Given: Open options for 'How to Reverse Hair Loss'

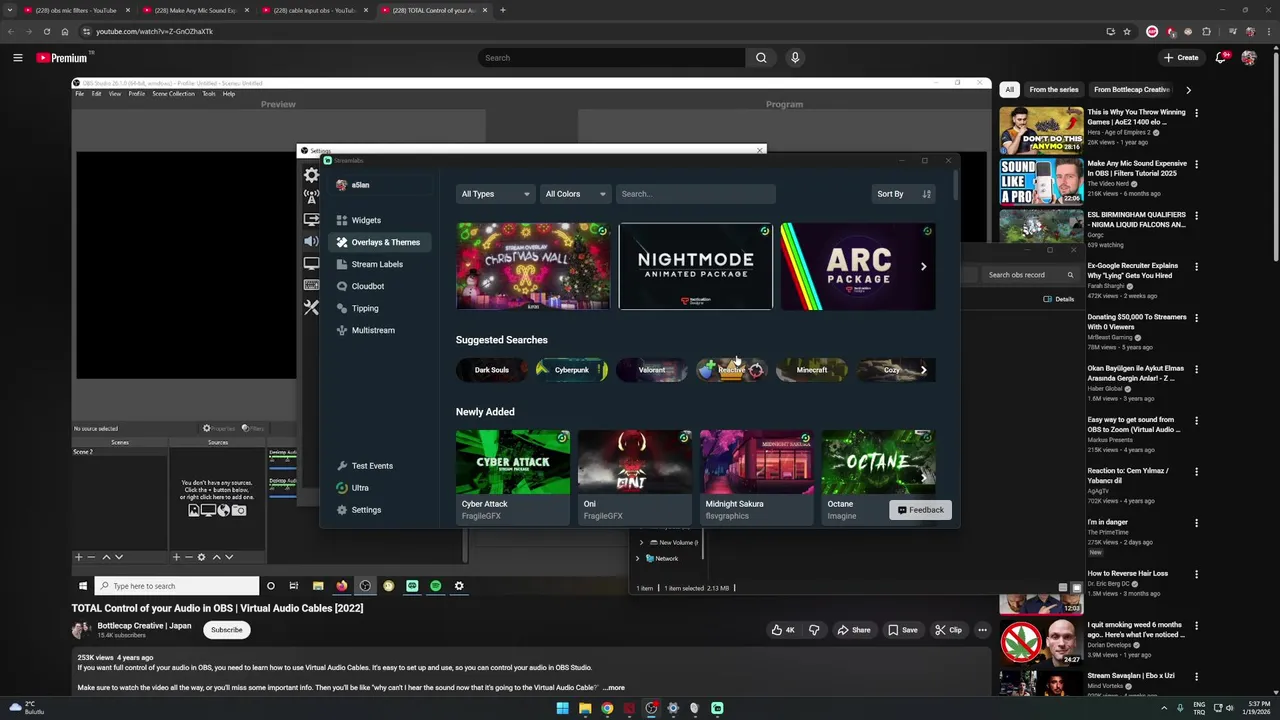Looking at the screenshot, I should click(x=1196, y=574).
